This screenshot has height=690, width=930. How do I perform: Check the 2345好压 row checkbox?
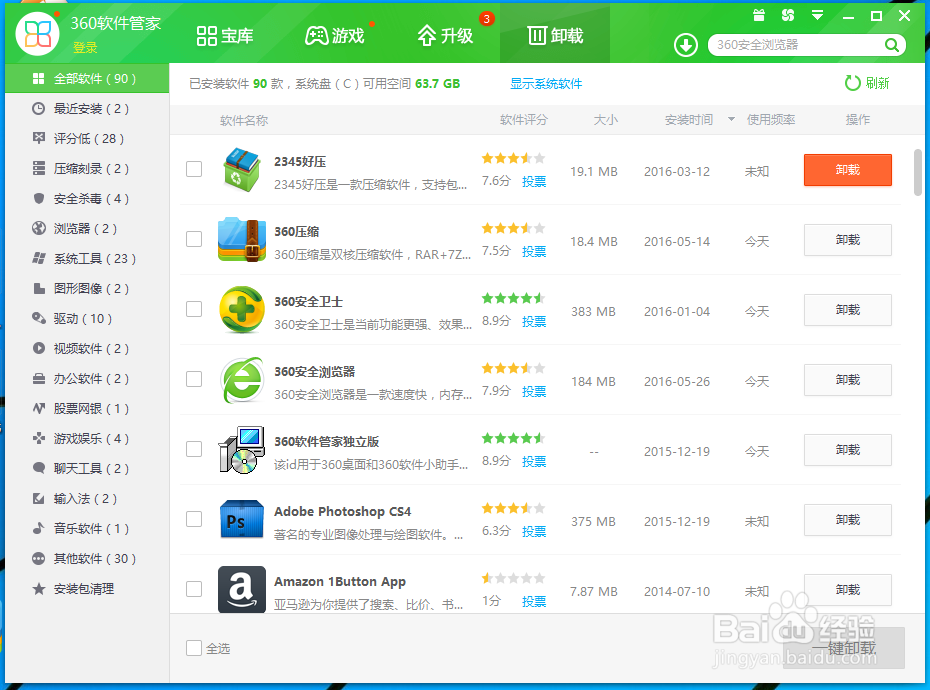pos(194,169)
